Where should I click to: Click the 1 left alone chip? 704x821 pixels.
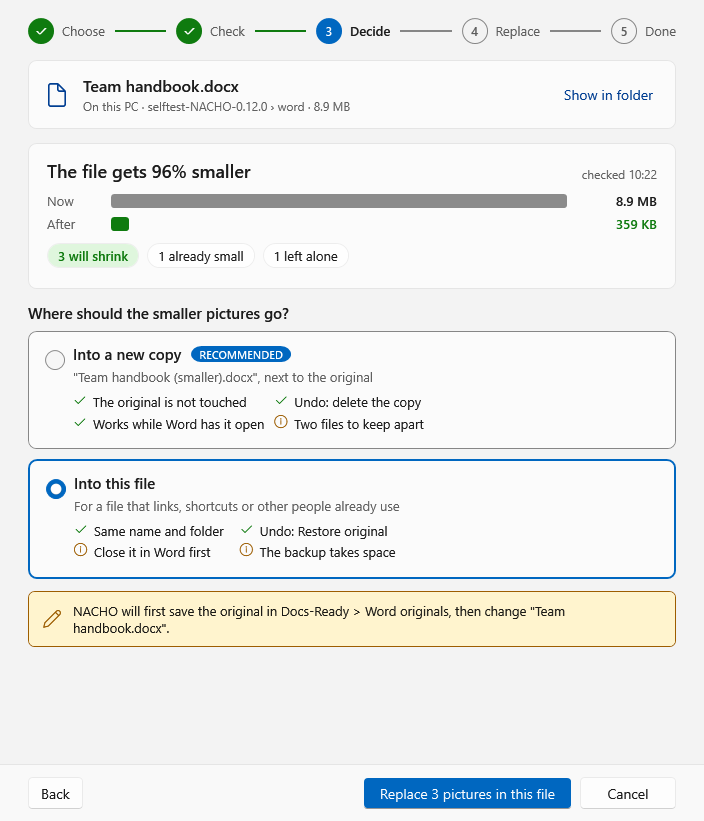(x=306, y=256)
